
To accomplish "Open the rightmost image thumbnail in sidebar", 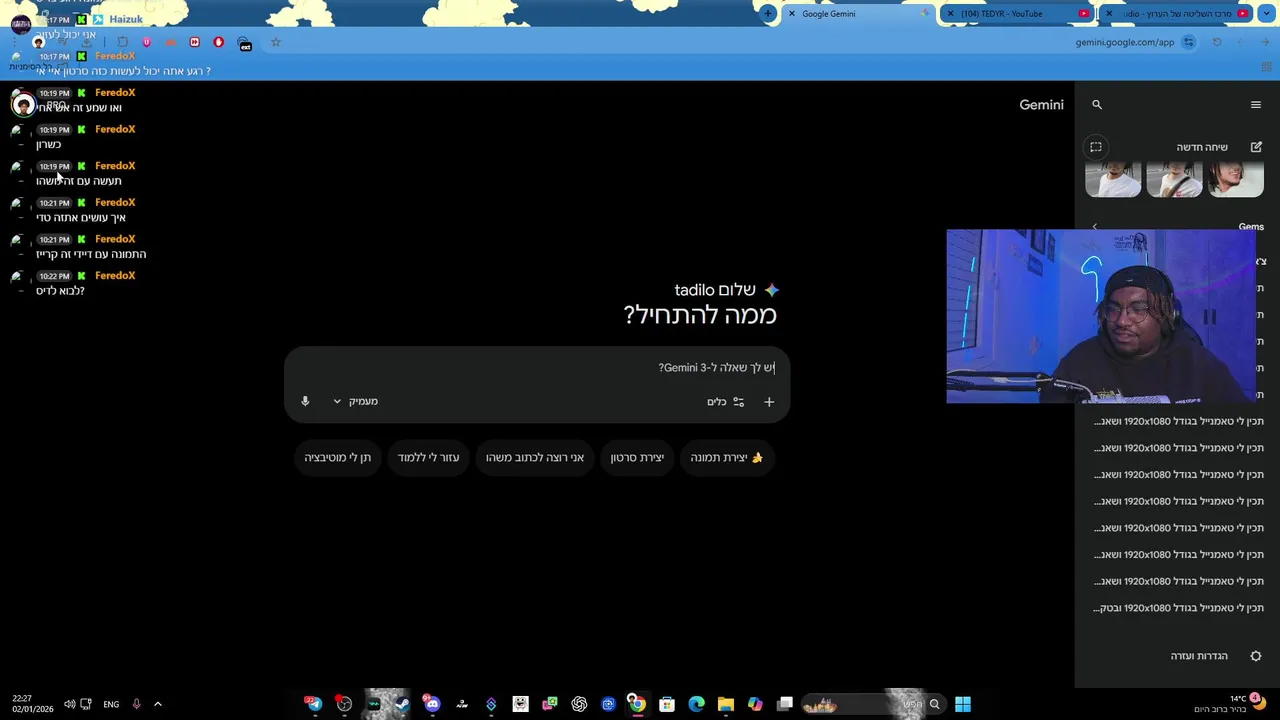I will click(x=1236, y=181).
